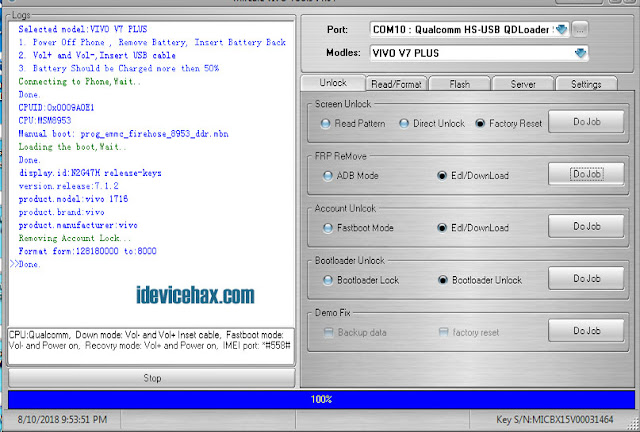
Task: Select the Fastboot Mode radio button
Action: [358, 228]
